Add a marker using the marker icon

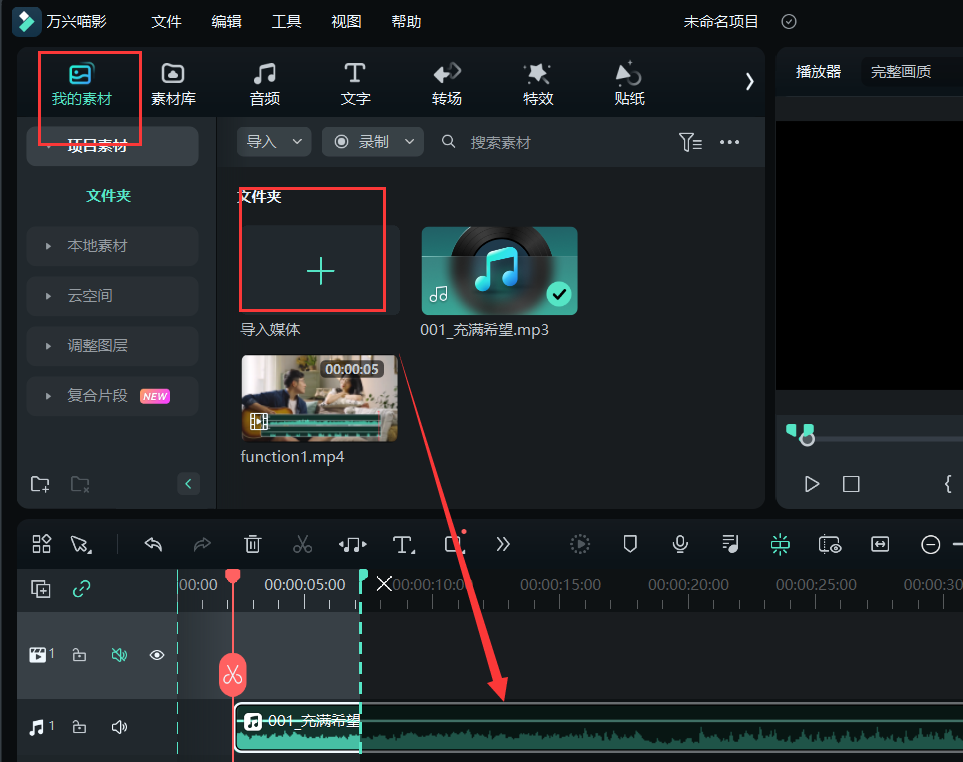point(629,544)
